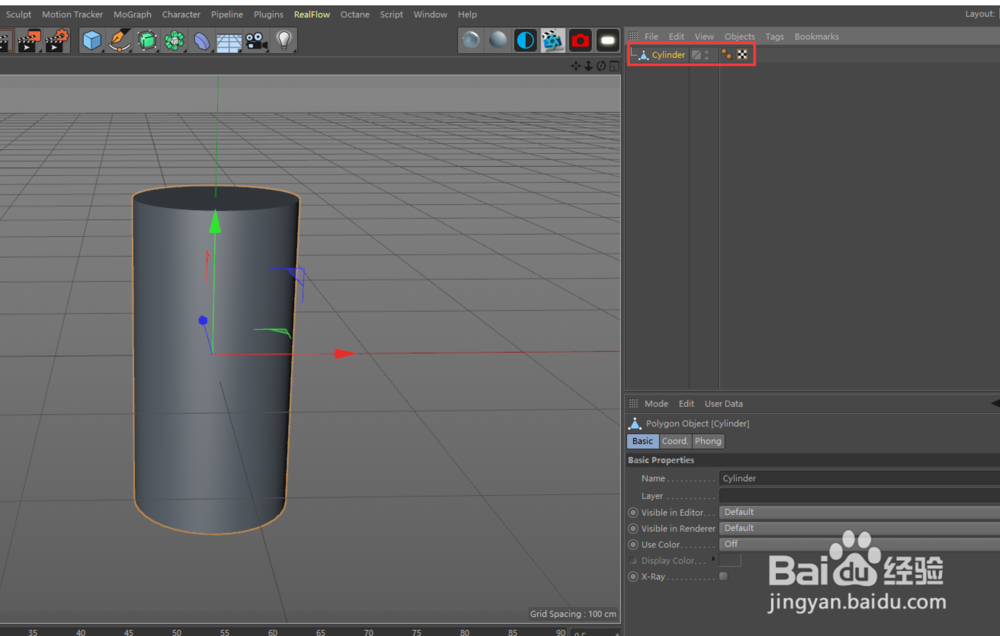Click the Name input field containing Cylinder
The width and height of the screenshot is (1000, 636).
click(859, 478)
